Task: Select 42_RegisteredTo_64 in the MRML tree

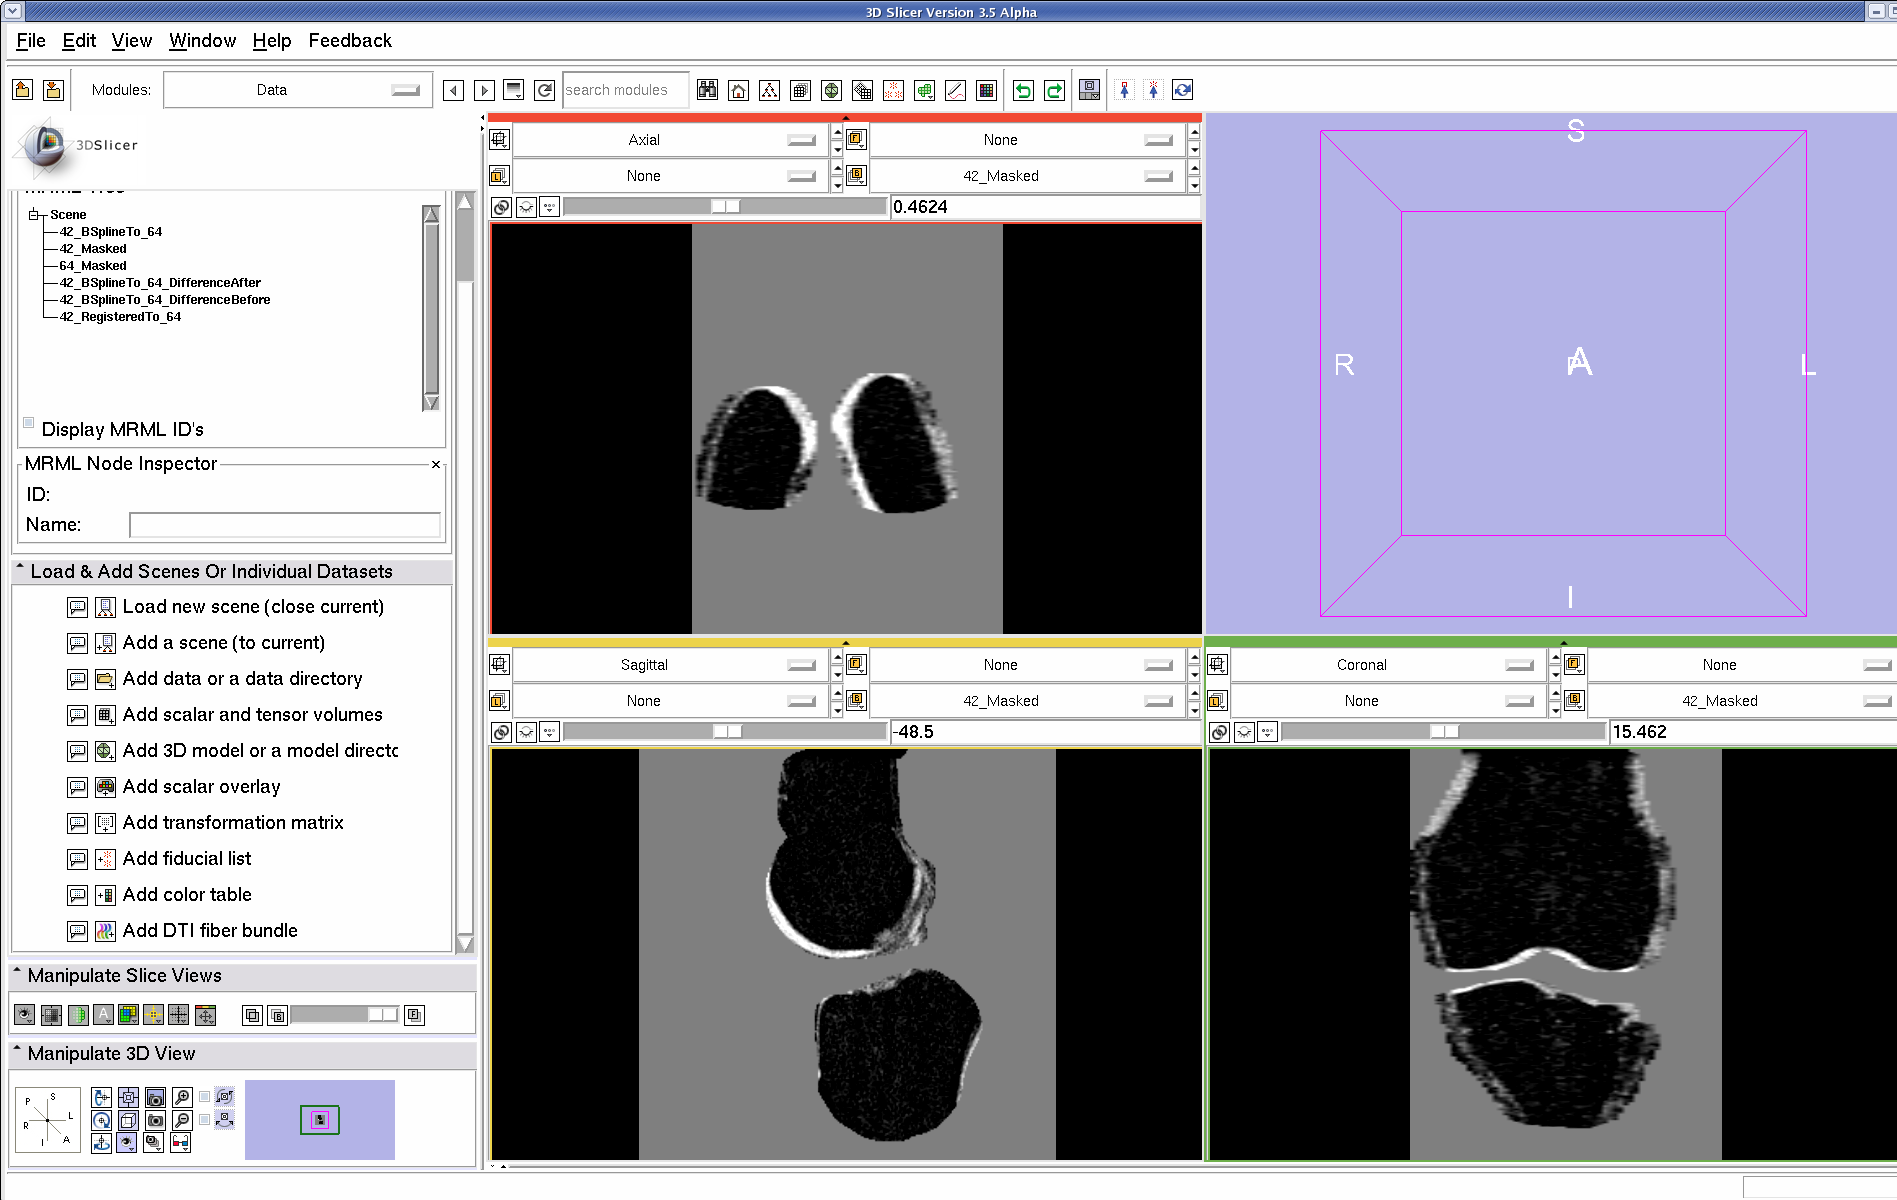Action: (x=120, y=317)
